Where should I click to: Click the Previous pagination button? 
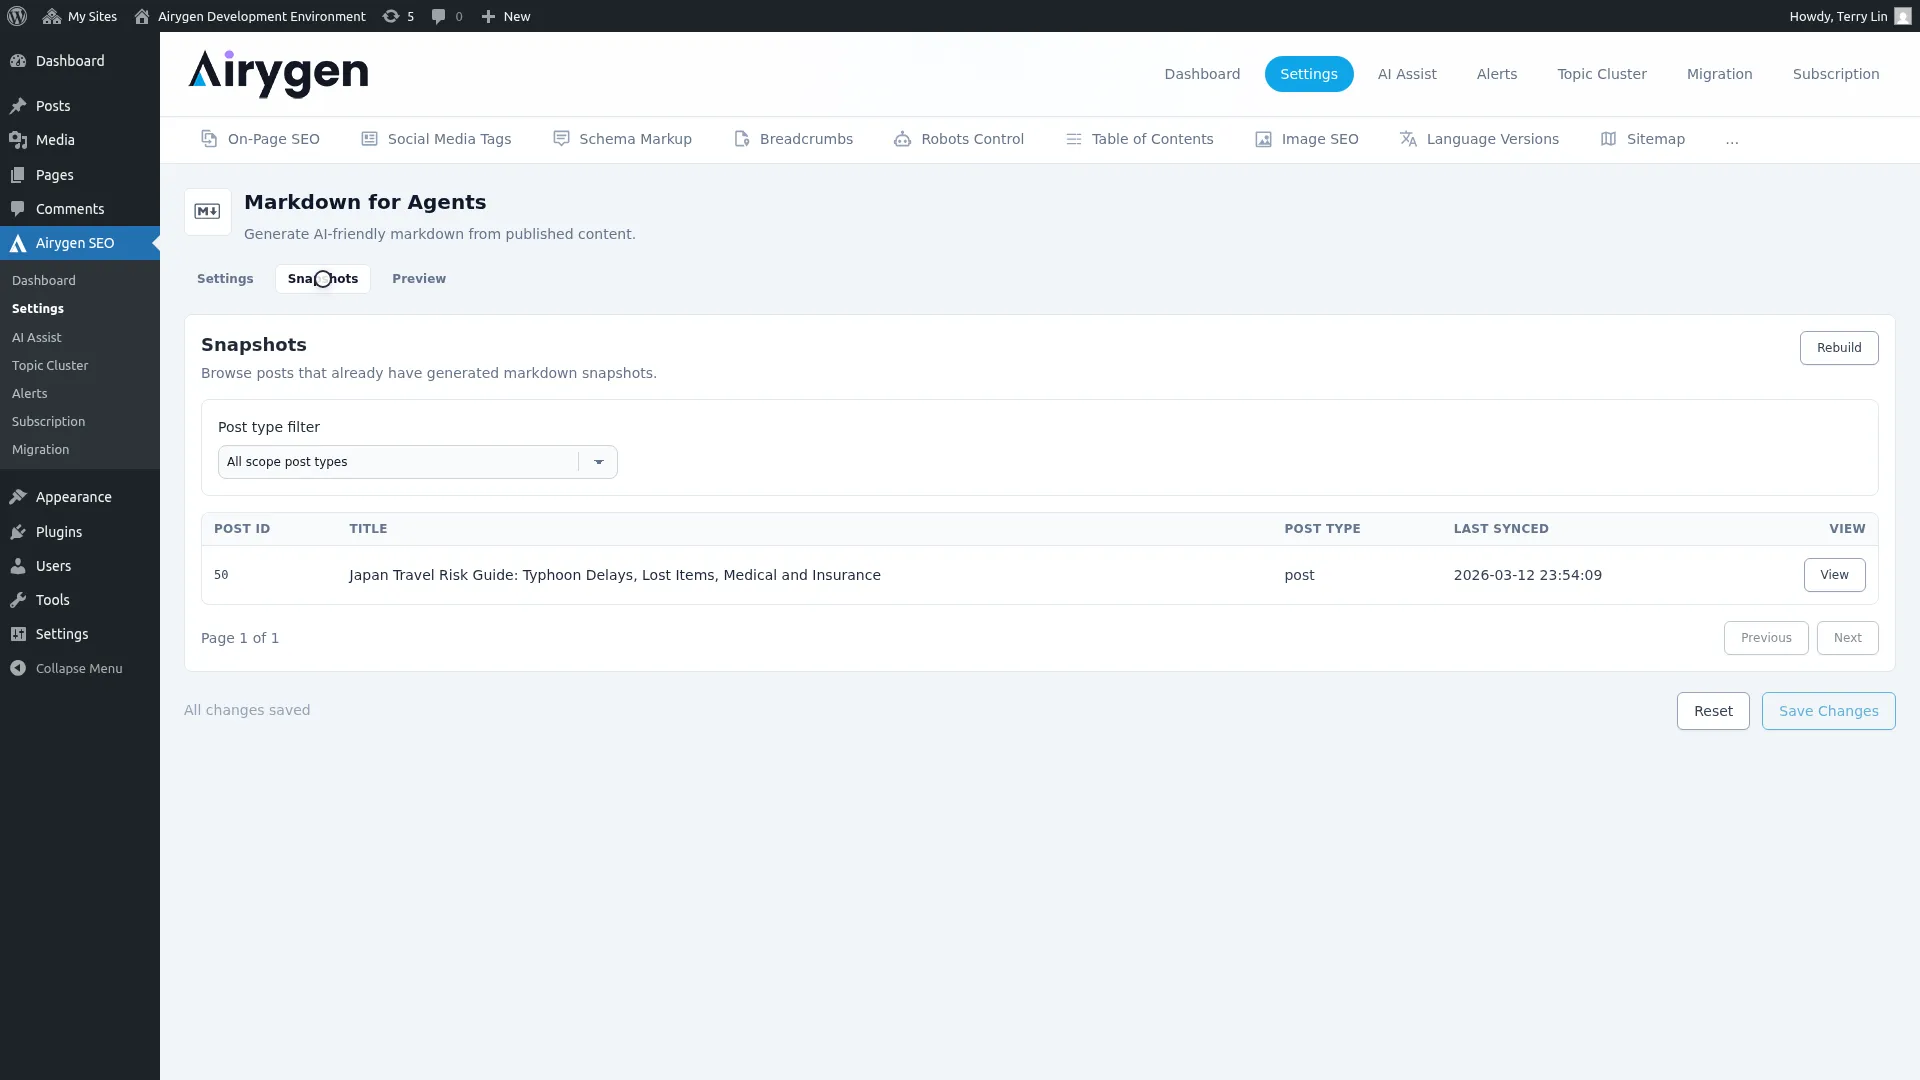pyautogui.click(x=1766, y=638)
